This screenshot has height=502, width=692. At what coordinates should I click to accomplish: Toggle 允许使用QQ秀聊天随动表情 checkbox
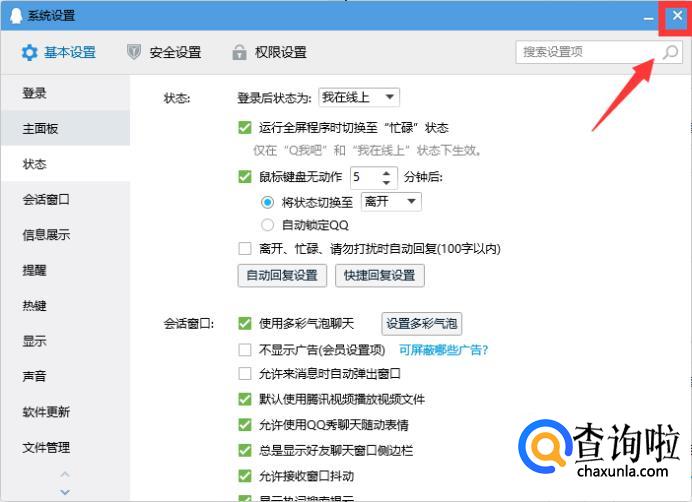(244, 425)
